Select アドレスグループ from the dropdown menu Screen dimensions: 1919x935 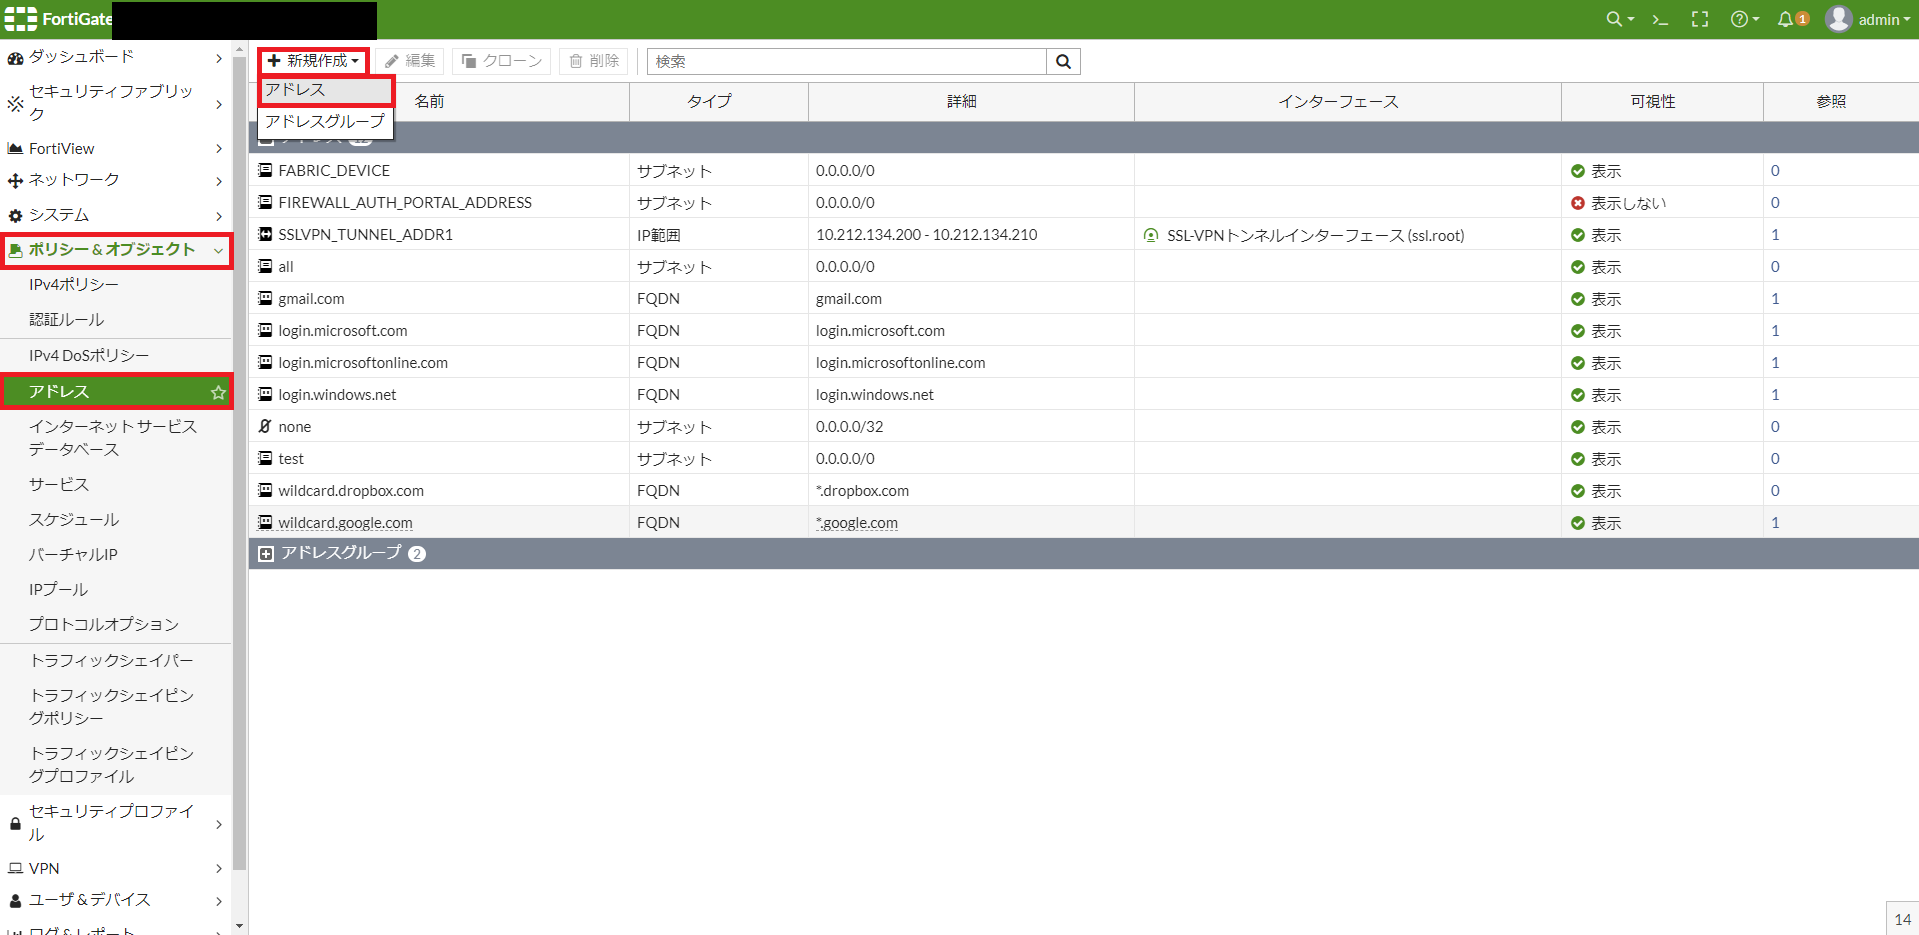coord(326,121)
